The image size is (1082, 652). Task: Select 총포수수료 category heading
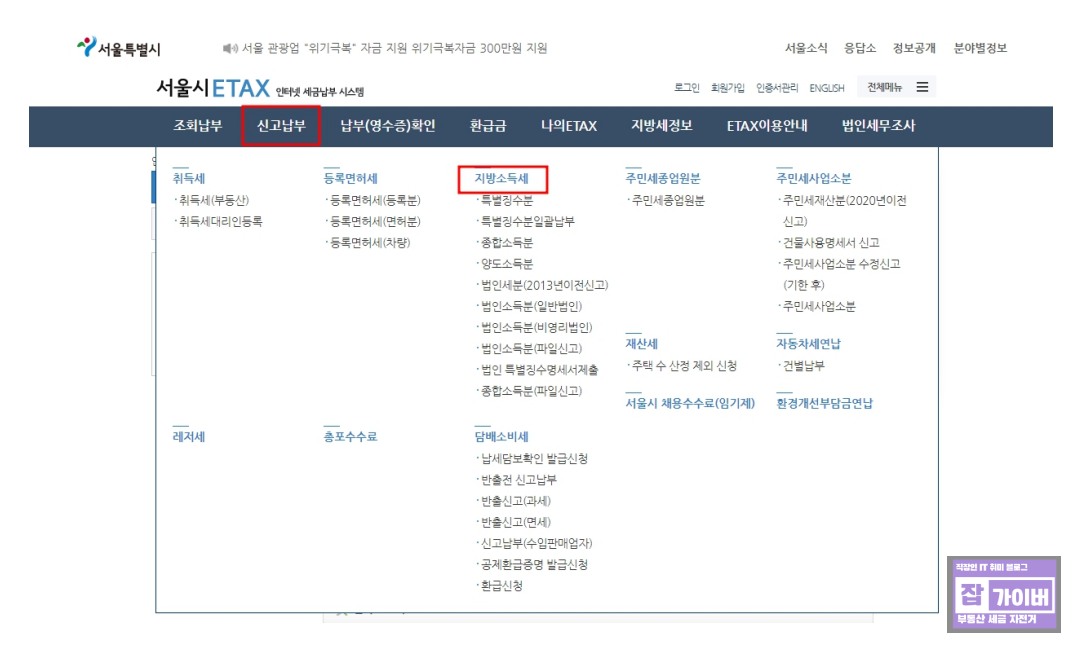[x=350, y=437]
